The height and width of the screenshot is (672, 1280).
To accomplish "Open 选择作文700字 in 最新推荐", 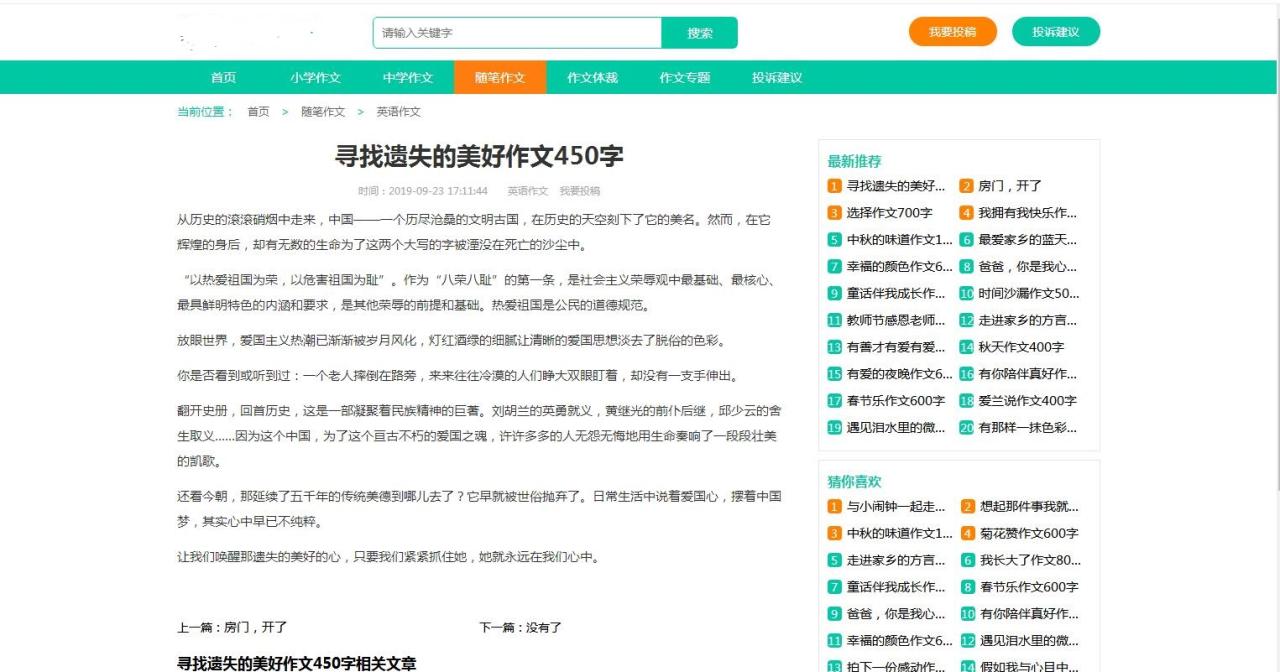I will (x=889, y=213).
